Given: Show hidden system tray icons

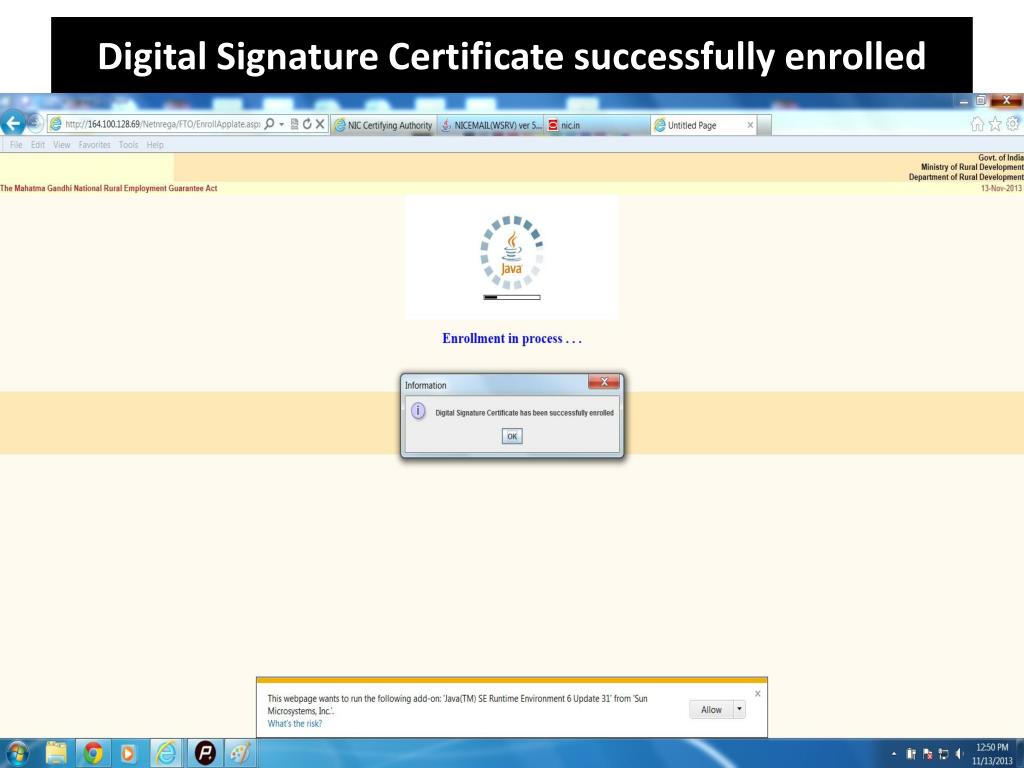Looking at the screenshot, I should click(x=894, y=754).
